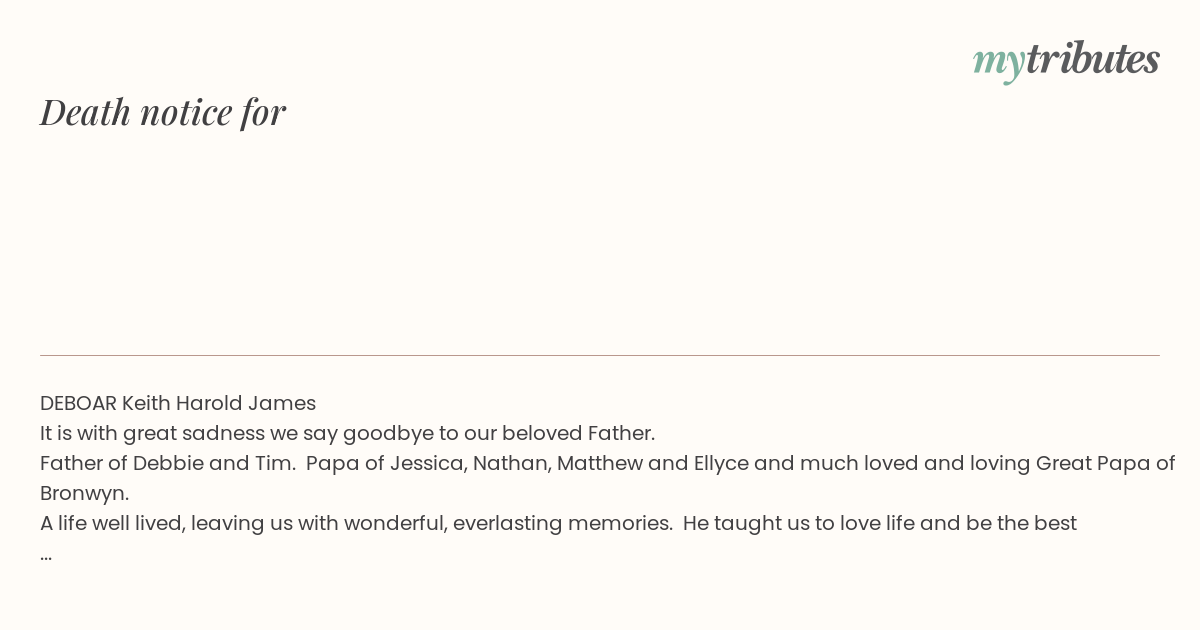Select the sentence about great sadness

(x=347, y=433)
